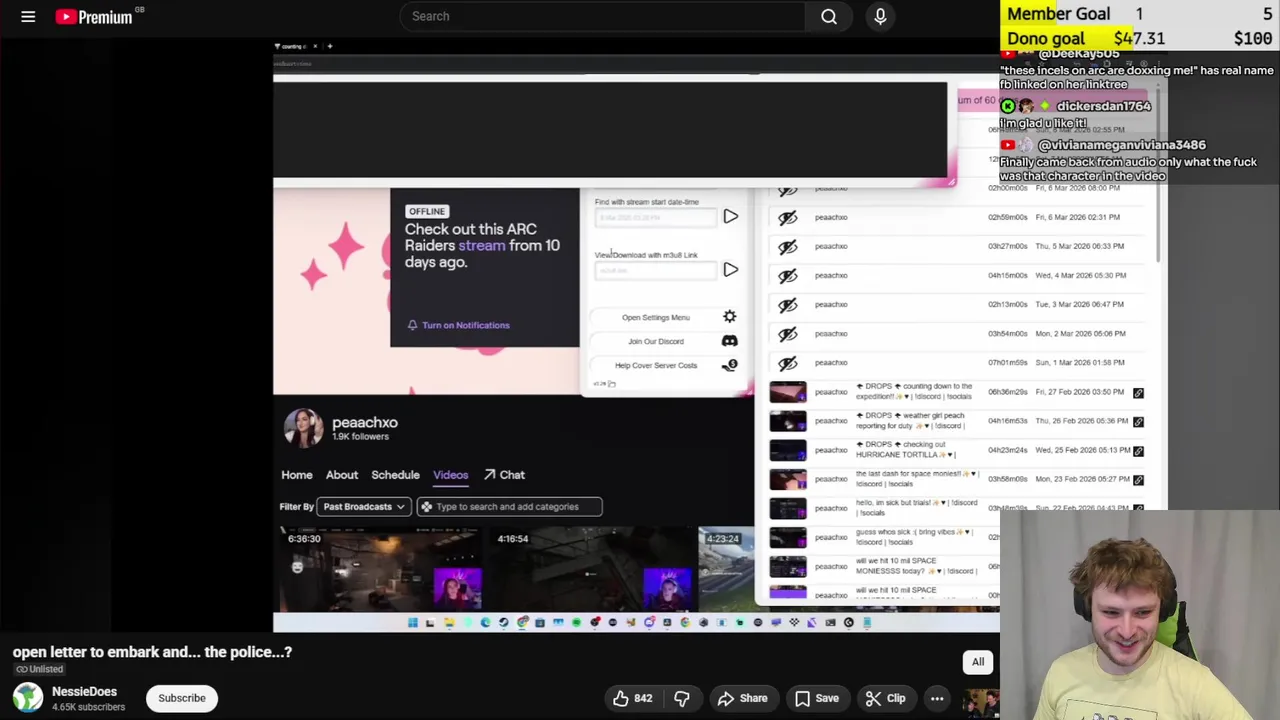Screen dimensions: 1280x720
Task: Focus the m3u8 link input field
Action: 656,270
